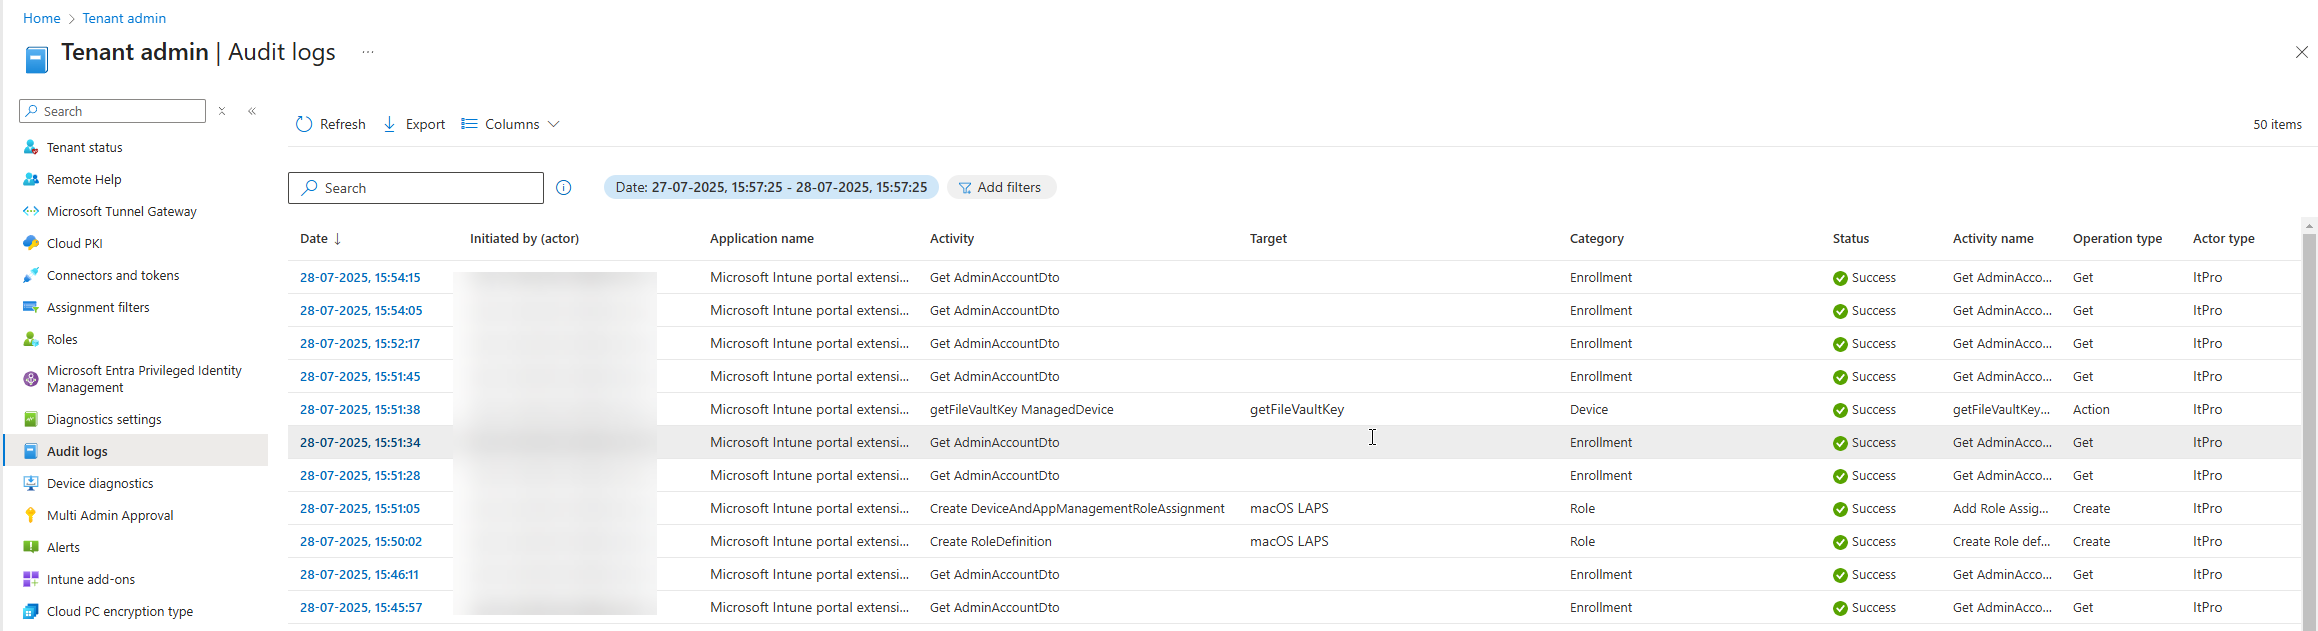
Task: Click the Intune add-ons icon
Action: coord(31,579)
